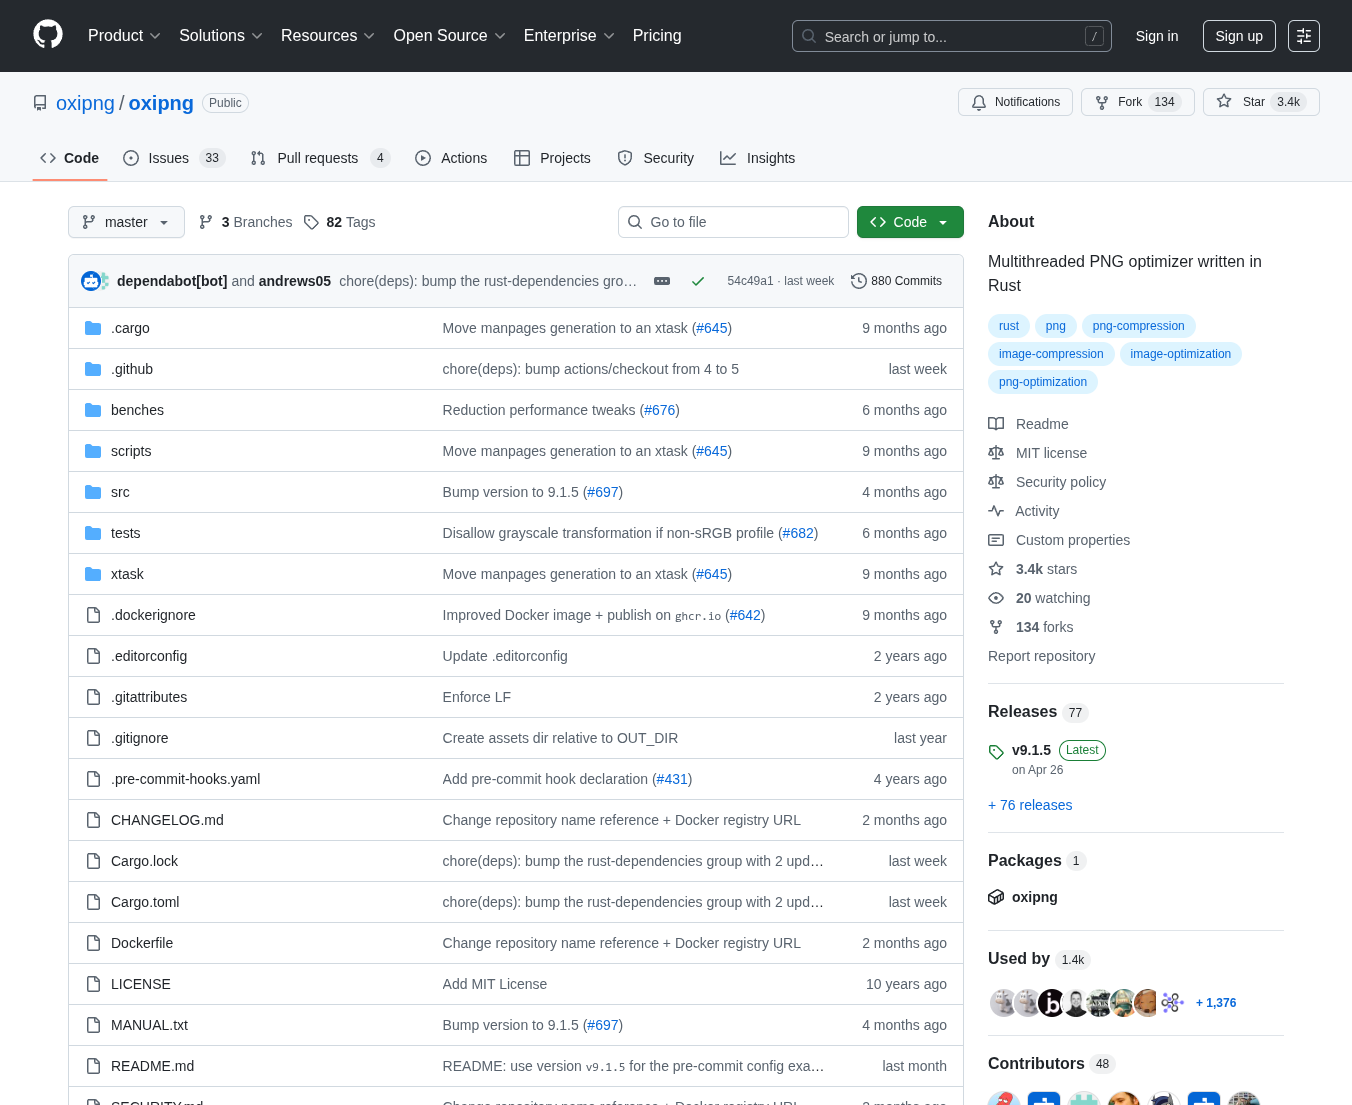1352x1105 pixels.
Task: Select the image-optimization topic tag
Action: (1180, 354)
